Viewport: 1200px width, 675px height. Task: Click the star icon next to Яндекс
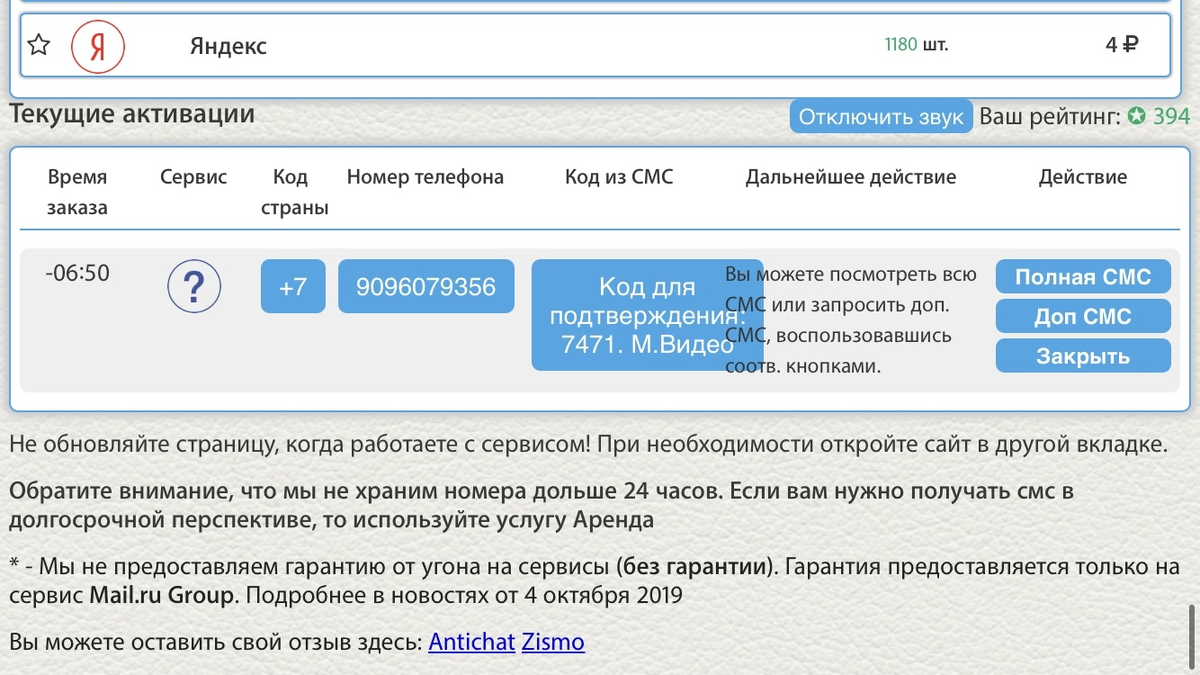[x=38, y=44]
